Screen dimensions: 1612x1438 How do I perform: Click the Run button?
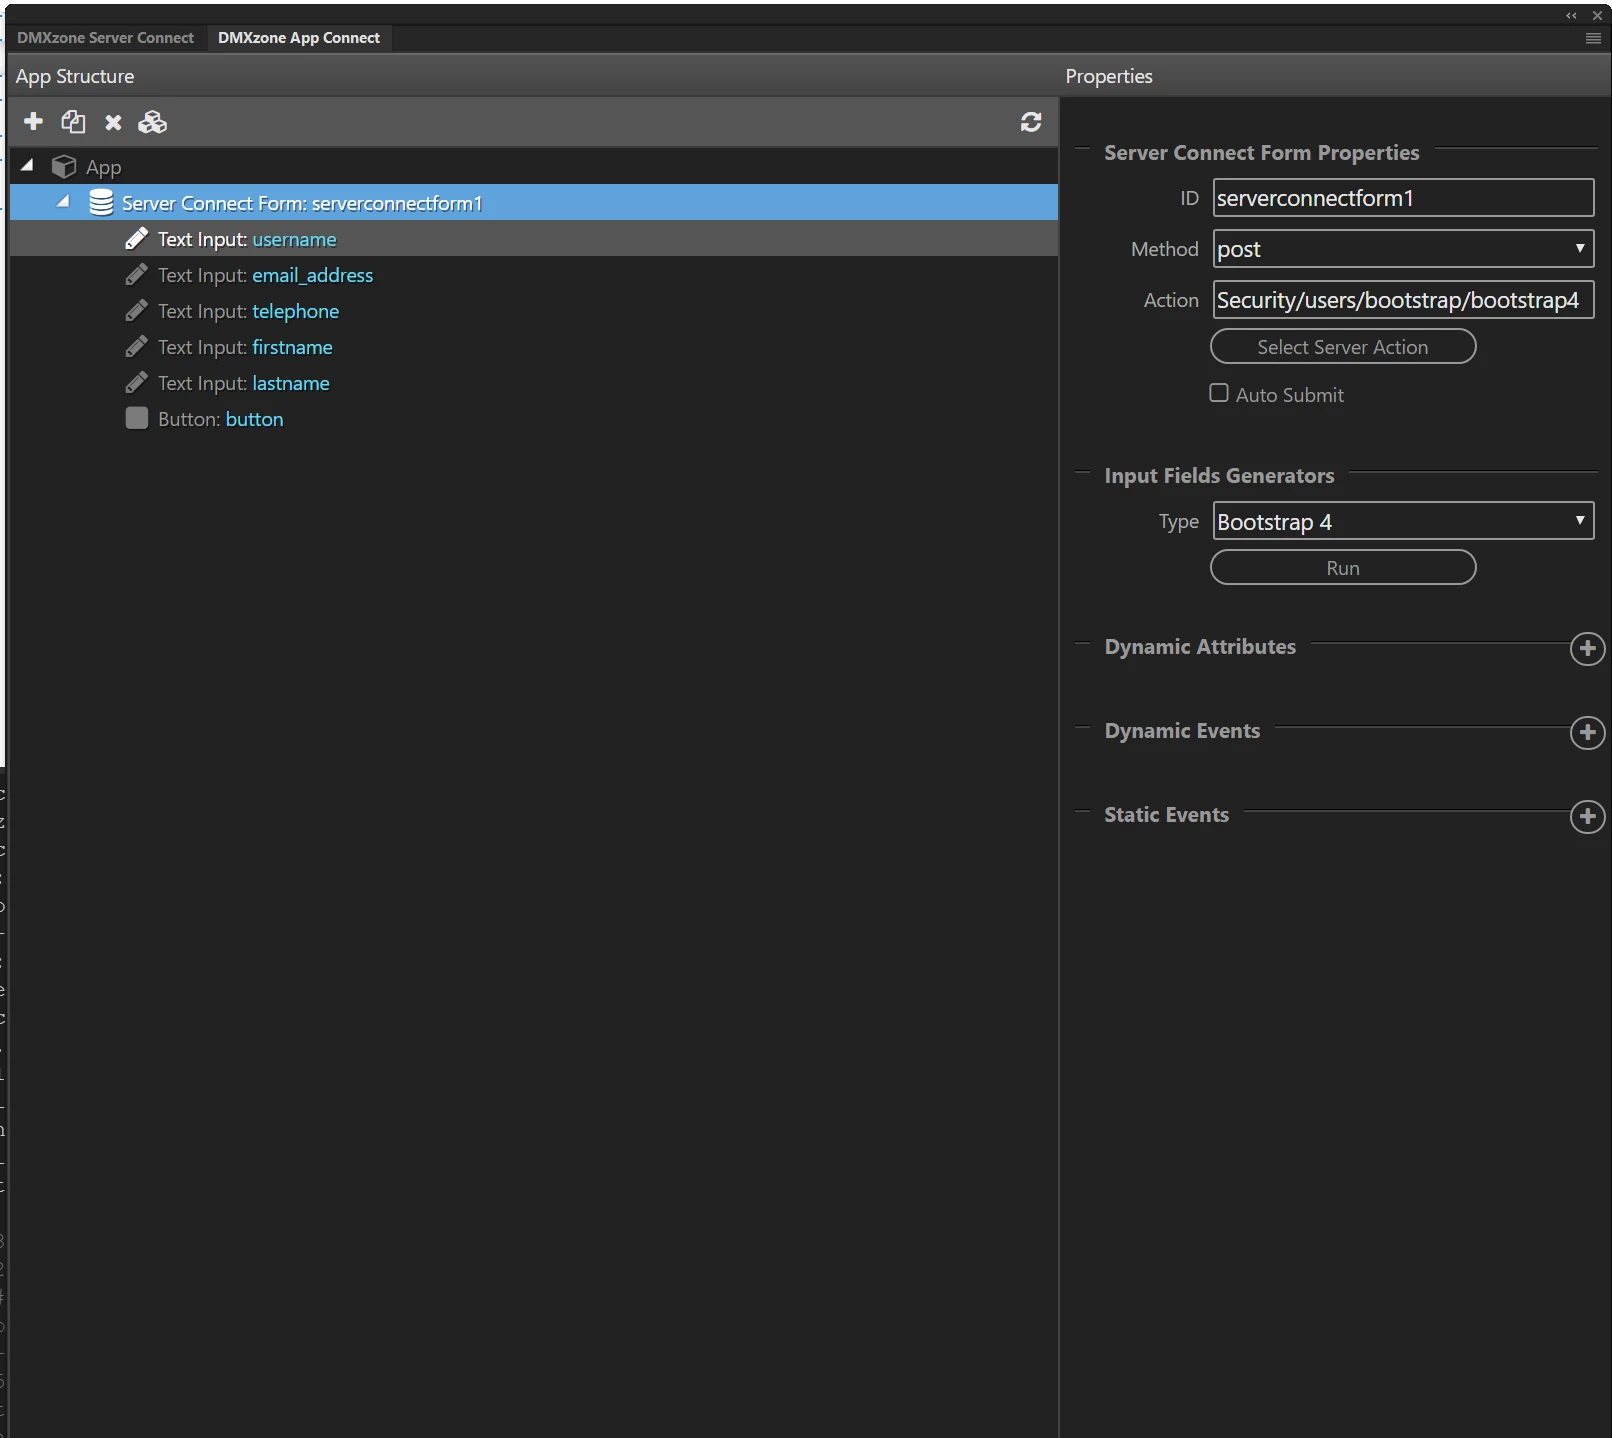point(1343,568)
